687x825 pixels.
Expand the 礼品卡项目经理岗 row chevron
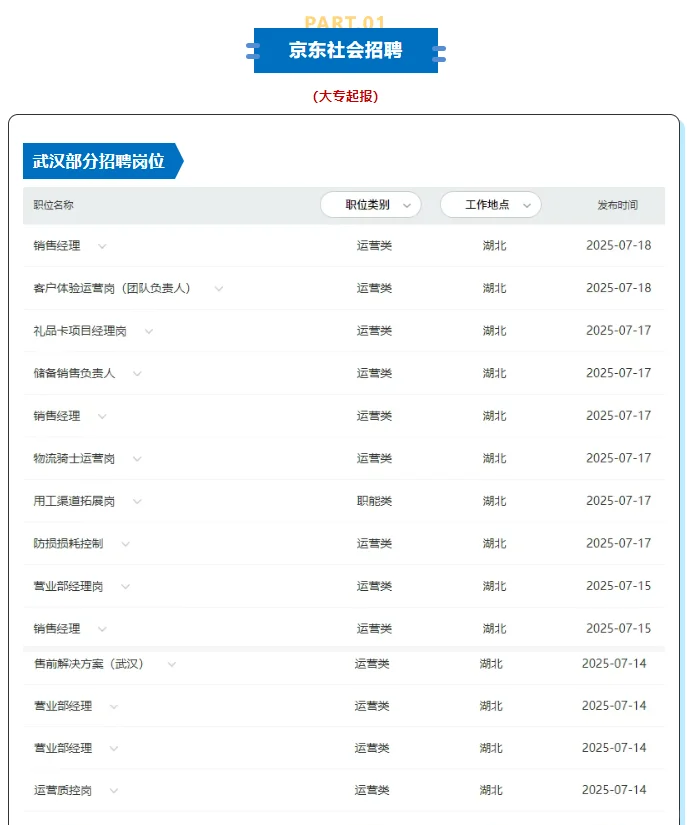(x=149, y=331)
